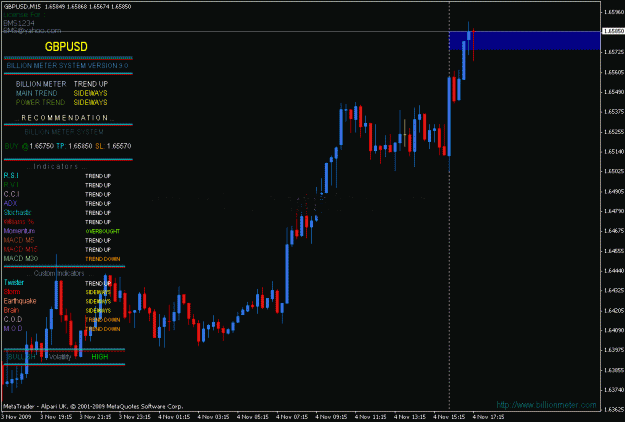The height and width of the screenshot is (422, 625).
Task: Click the Earthquake custom indicator label
Action: pos(20,301)
